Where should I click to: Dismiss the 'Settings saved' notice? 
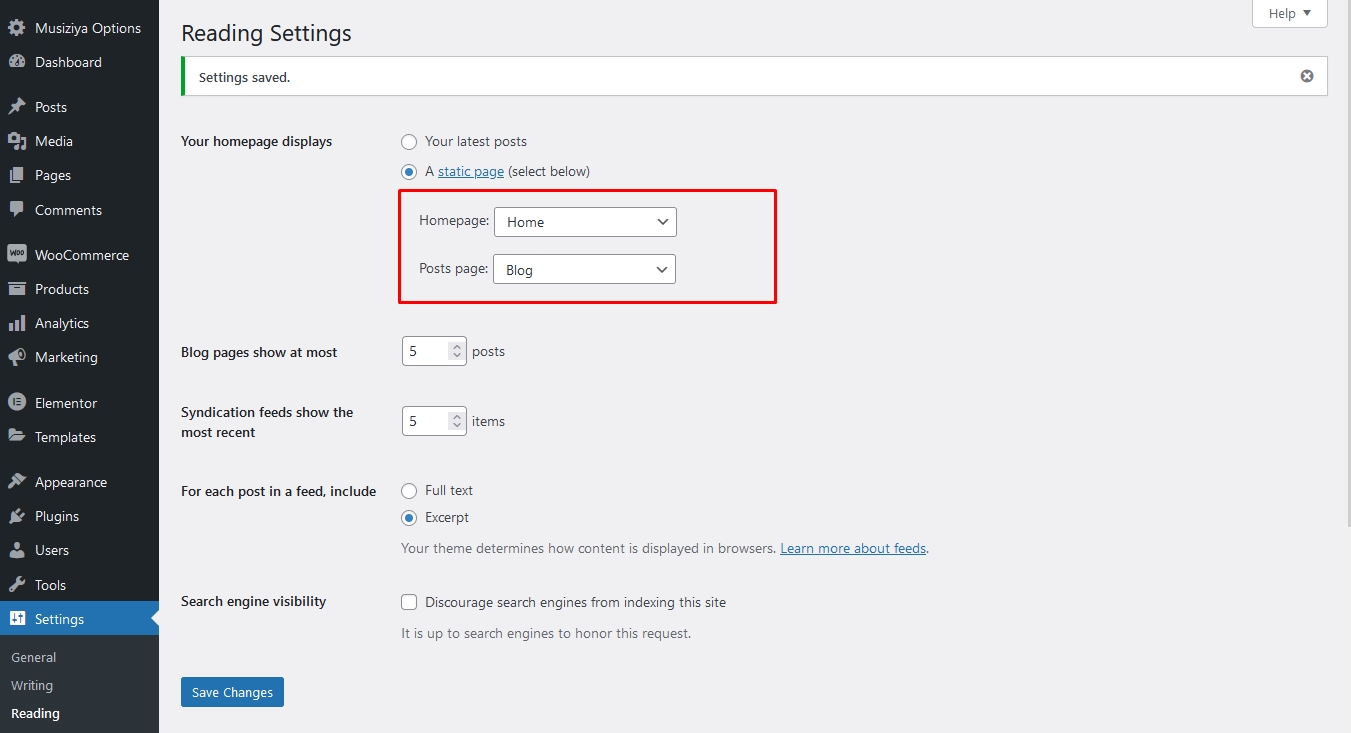(1307, 76)
